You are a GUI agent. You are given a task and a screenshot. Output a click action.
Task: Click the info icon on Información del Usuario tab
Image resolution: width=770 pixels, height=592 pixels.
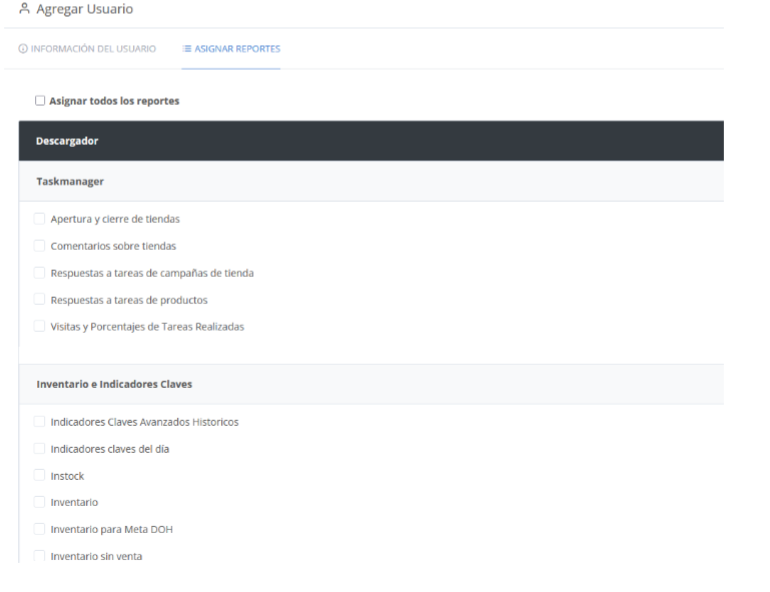pyautogui.click(x=23, y=49)
